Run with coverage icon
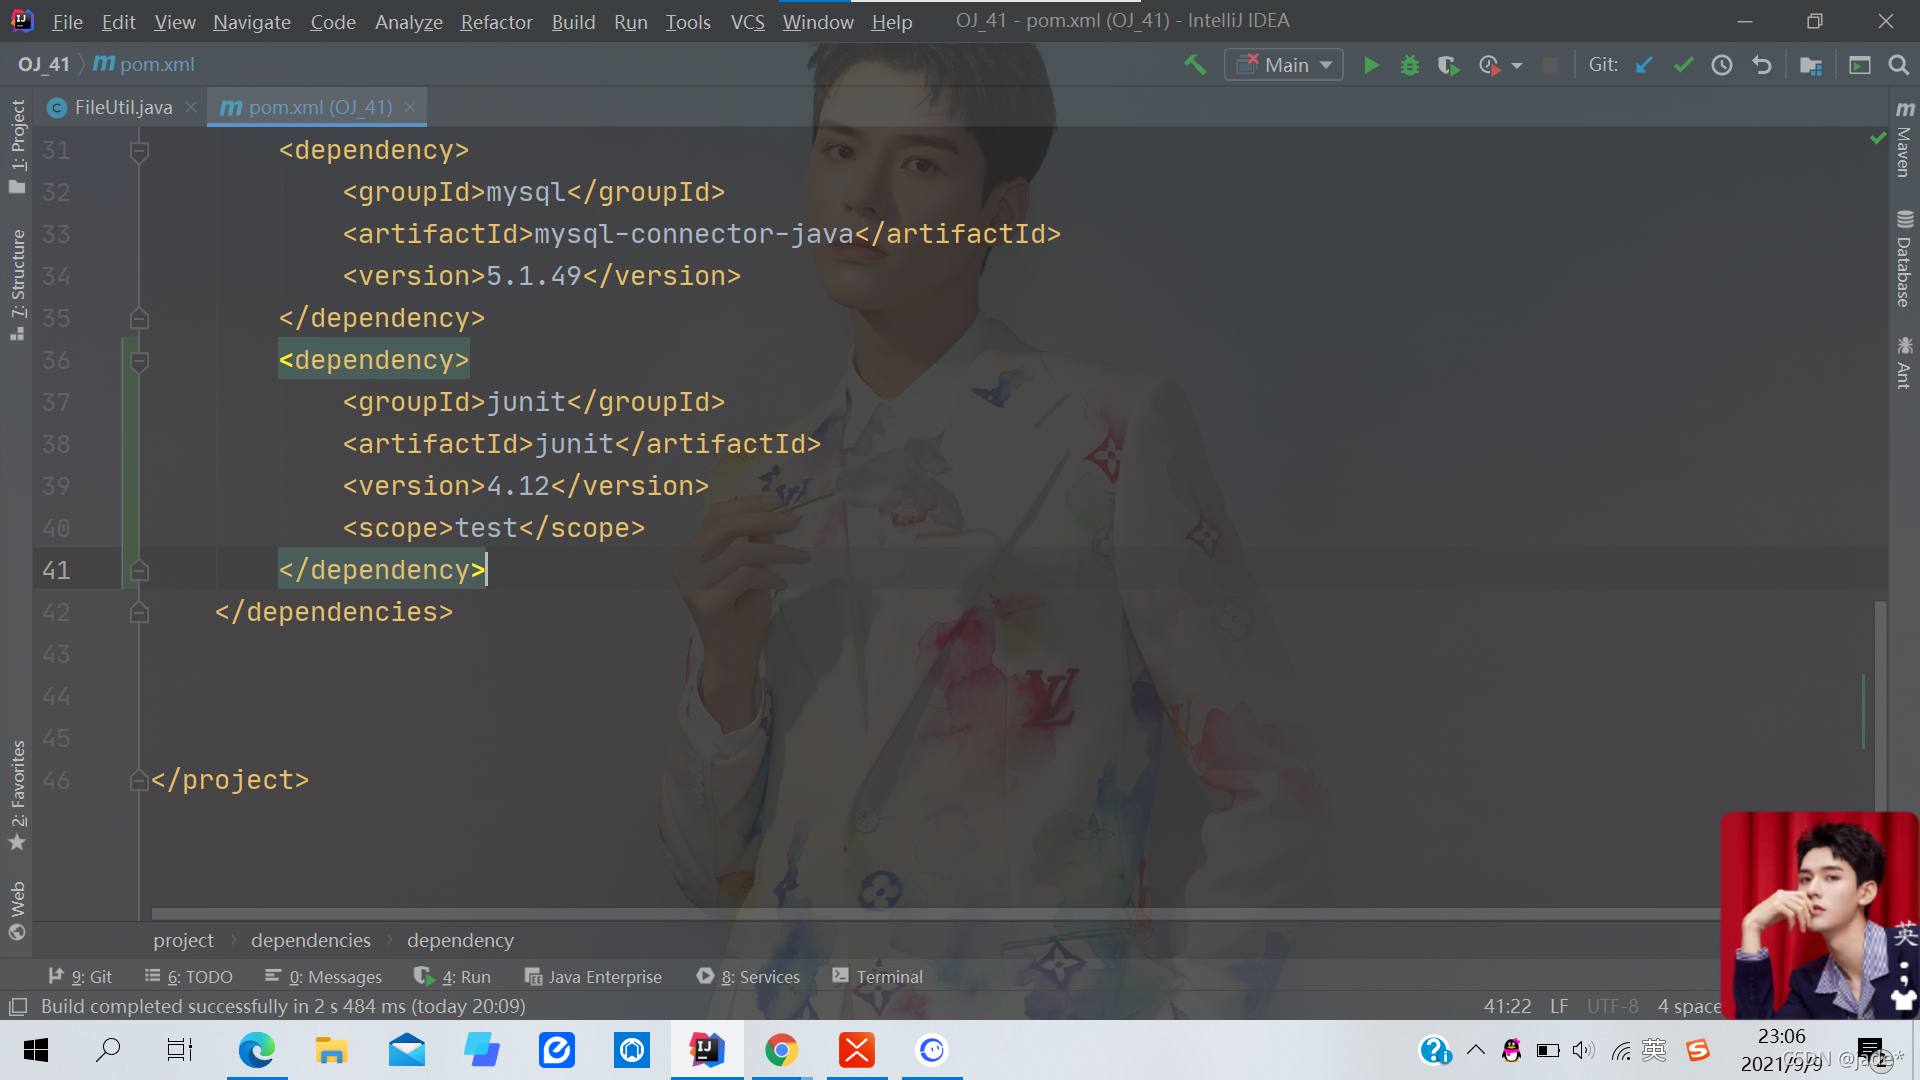 1448,65
